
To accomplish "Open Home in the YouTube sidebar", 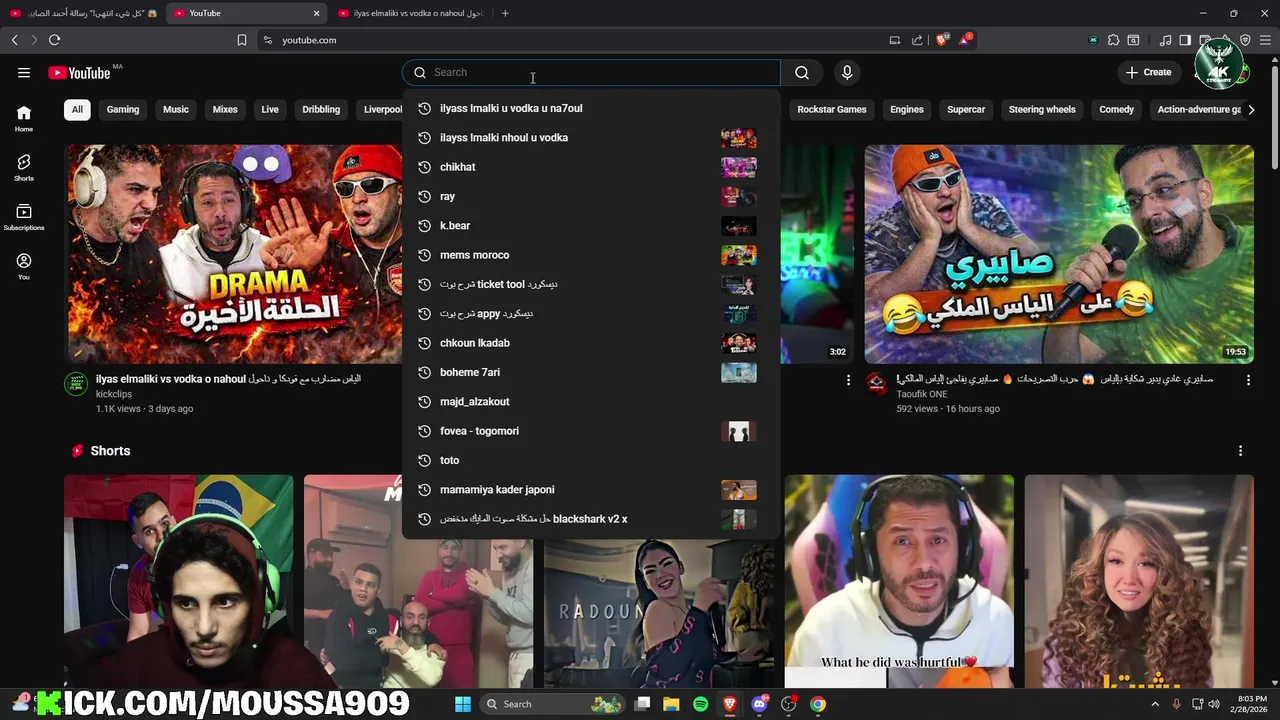I will tap(24, 119).
